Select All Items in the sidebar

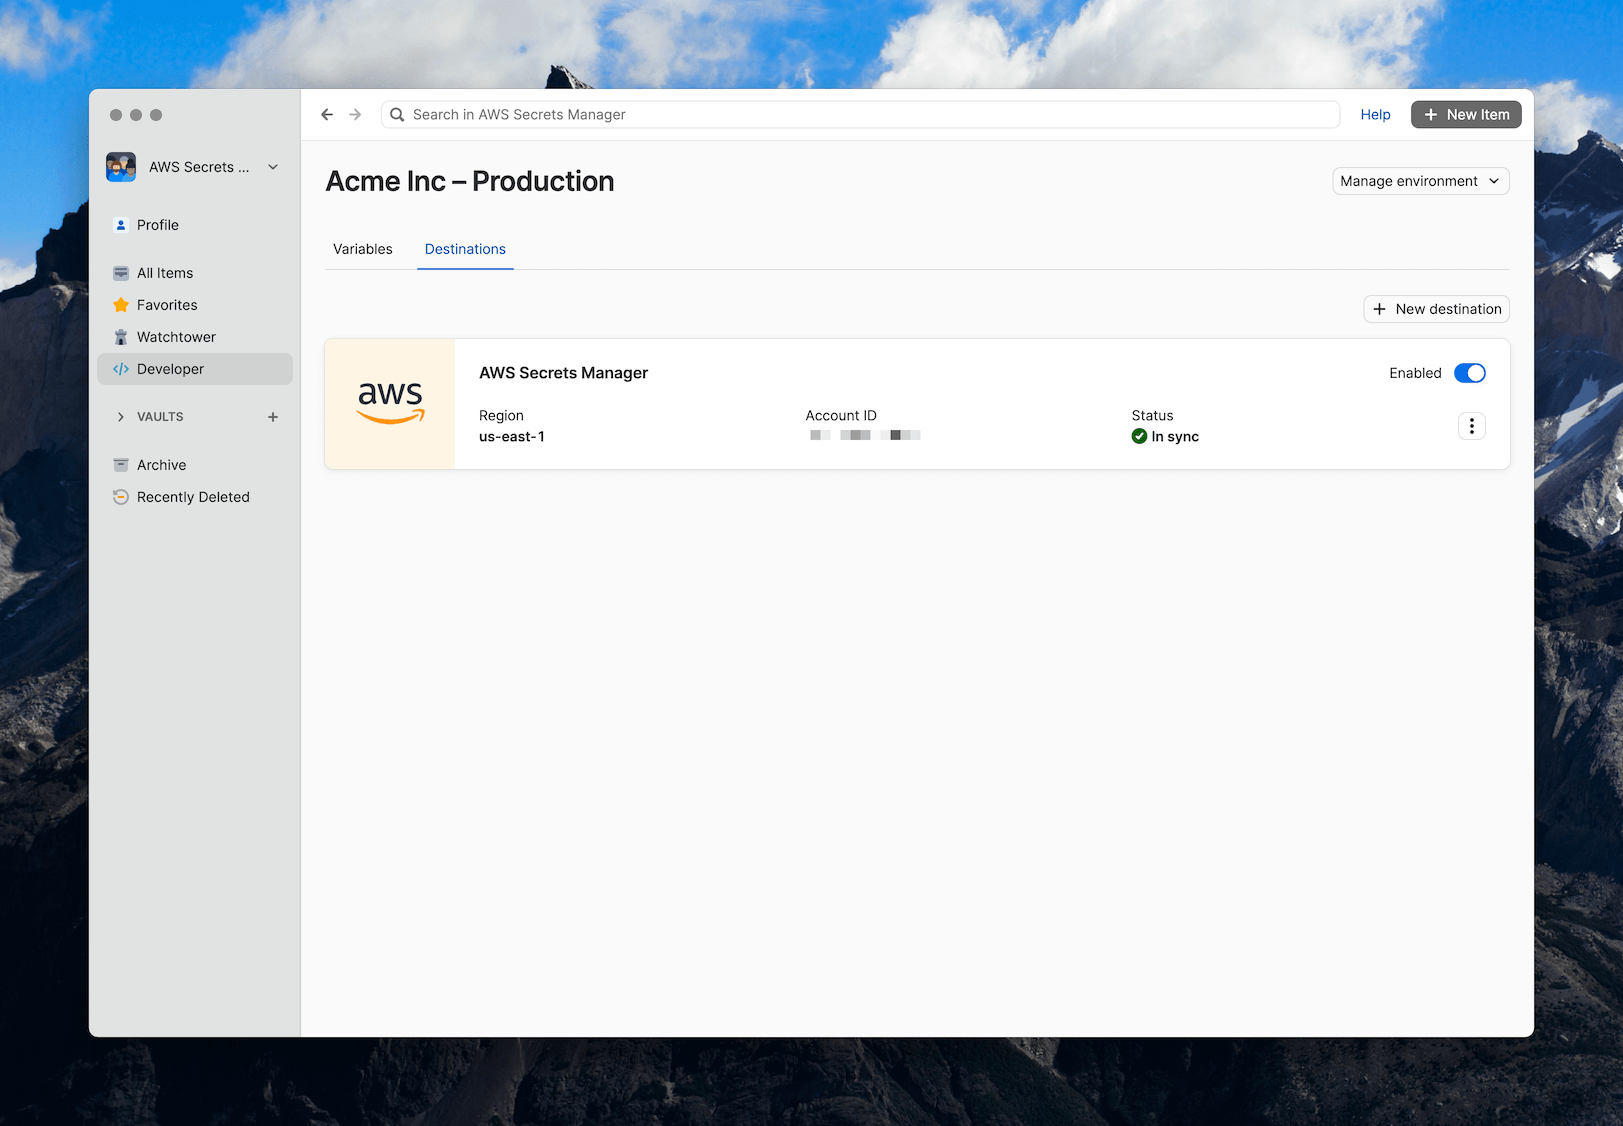coord(163,272)
